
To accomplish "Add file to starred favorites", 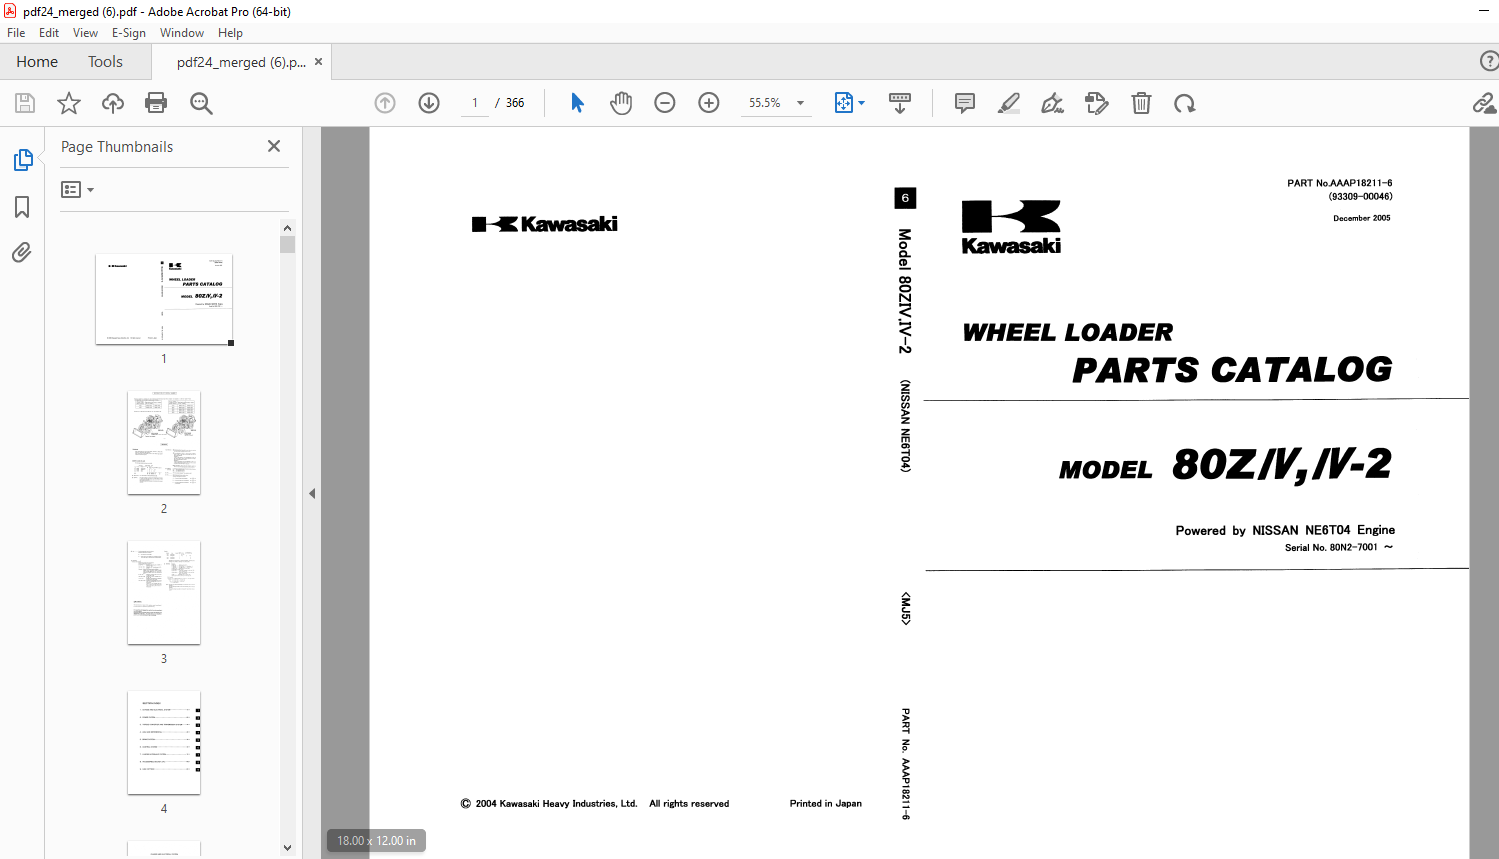I will coord(69,103).
